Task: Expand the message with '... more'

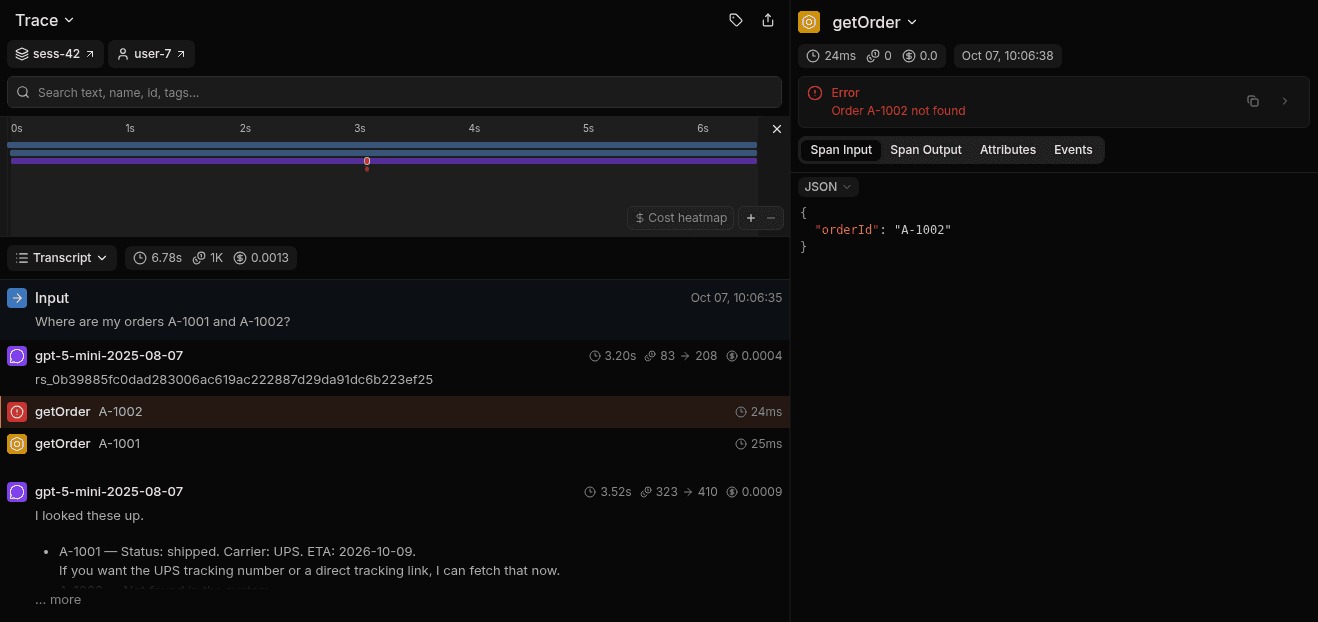Action: (x=58, y=600)
